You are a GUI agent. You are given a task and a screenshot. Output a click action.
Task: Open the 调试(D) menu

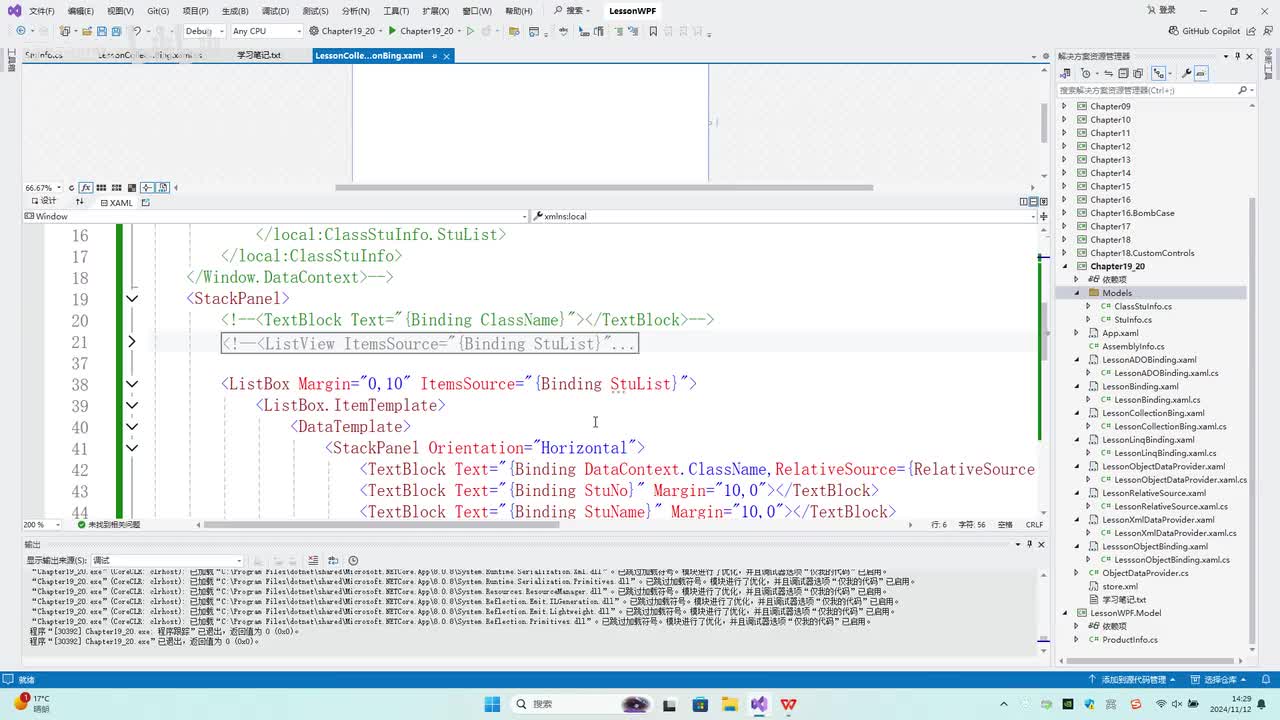pos(276,11)
